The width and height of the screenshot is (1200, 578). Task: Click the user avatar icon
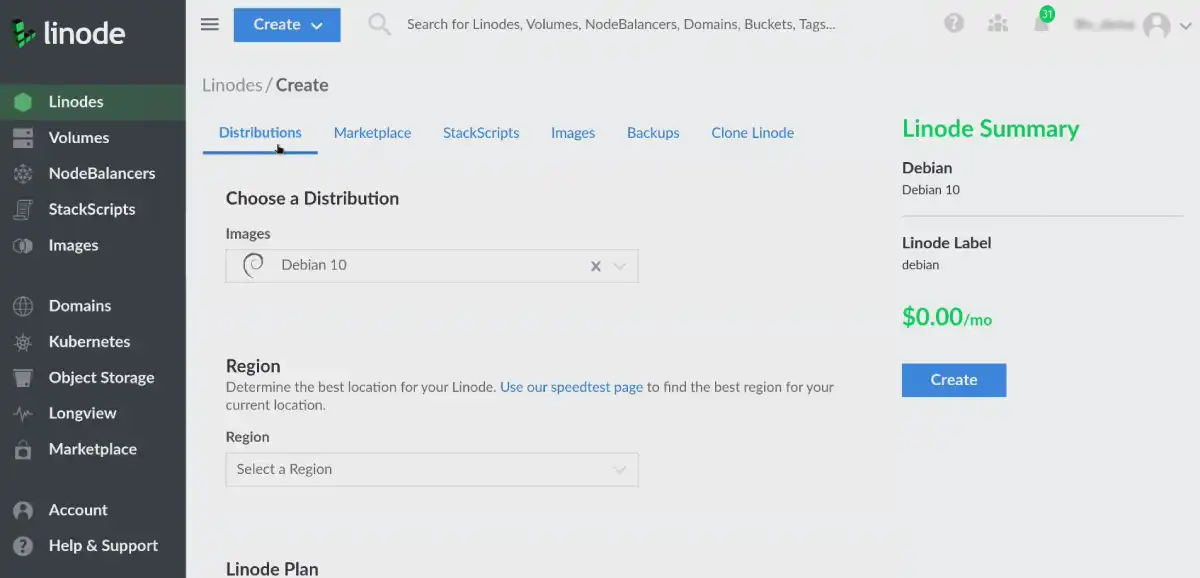1157,25
